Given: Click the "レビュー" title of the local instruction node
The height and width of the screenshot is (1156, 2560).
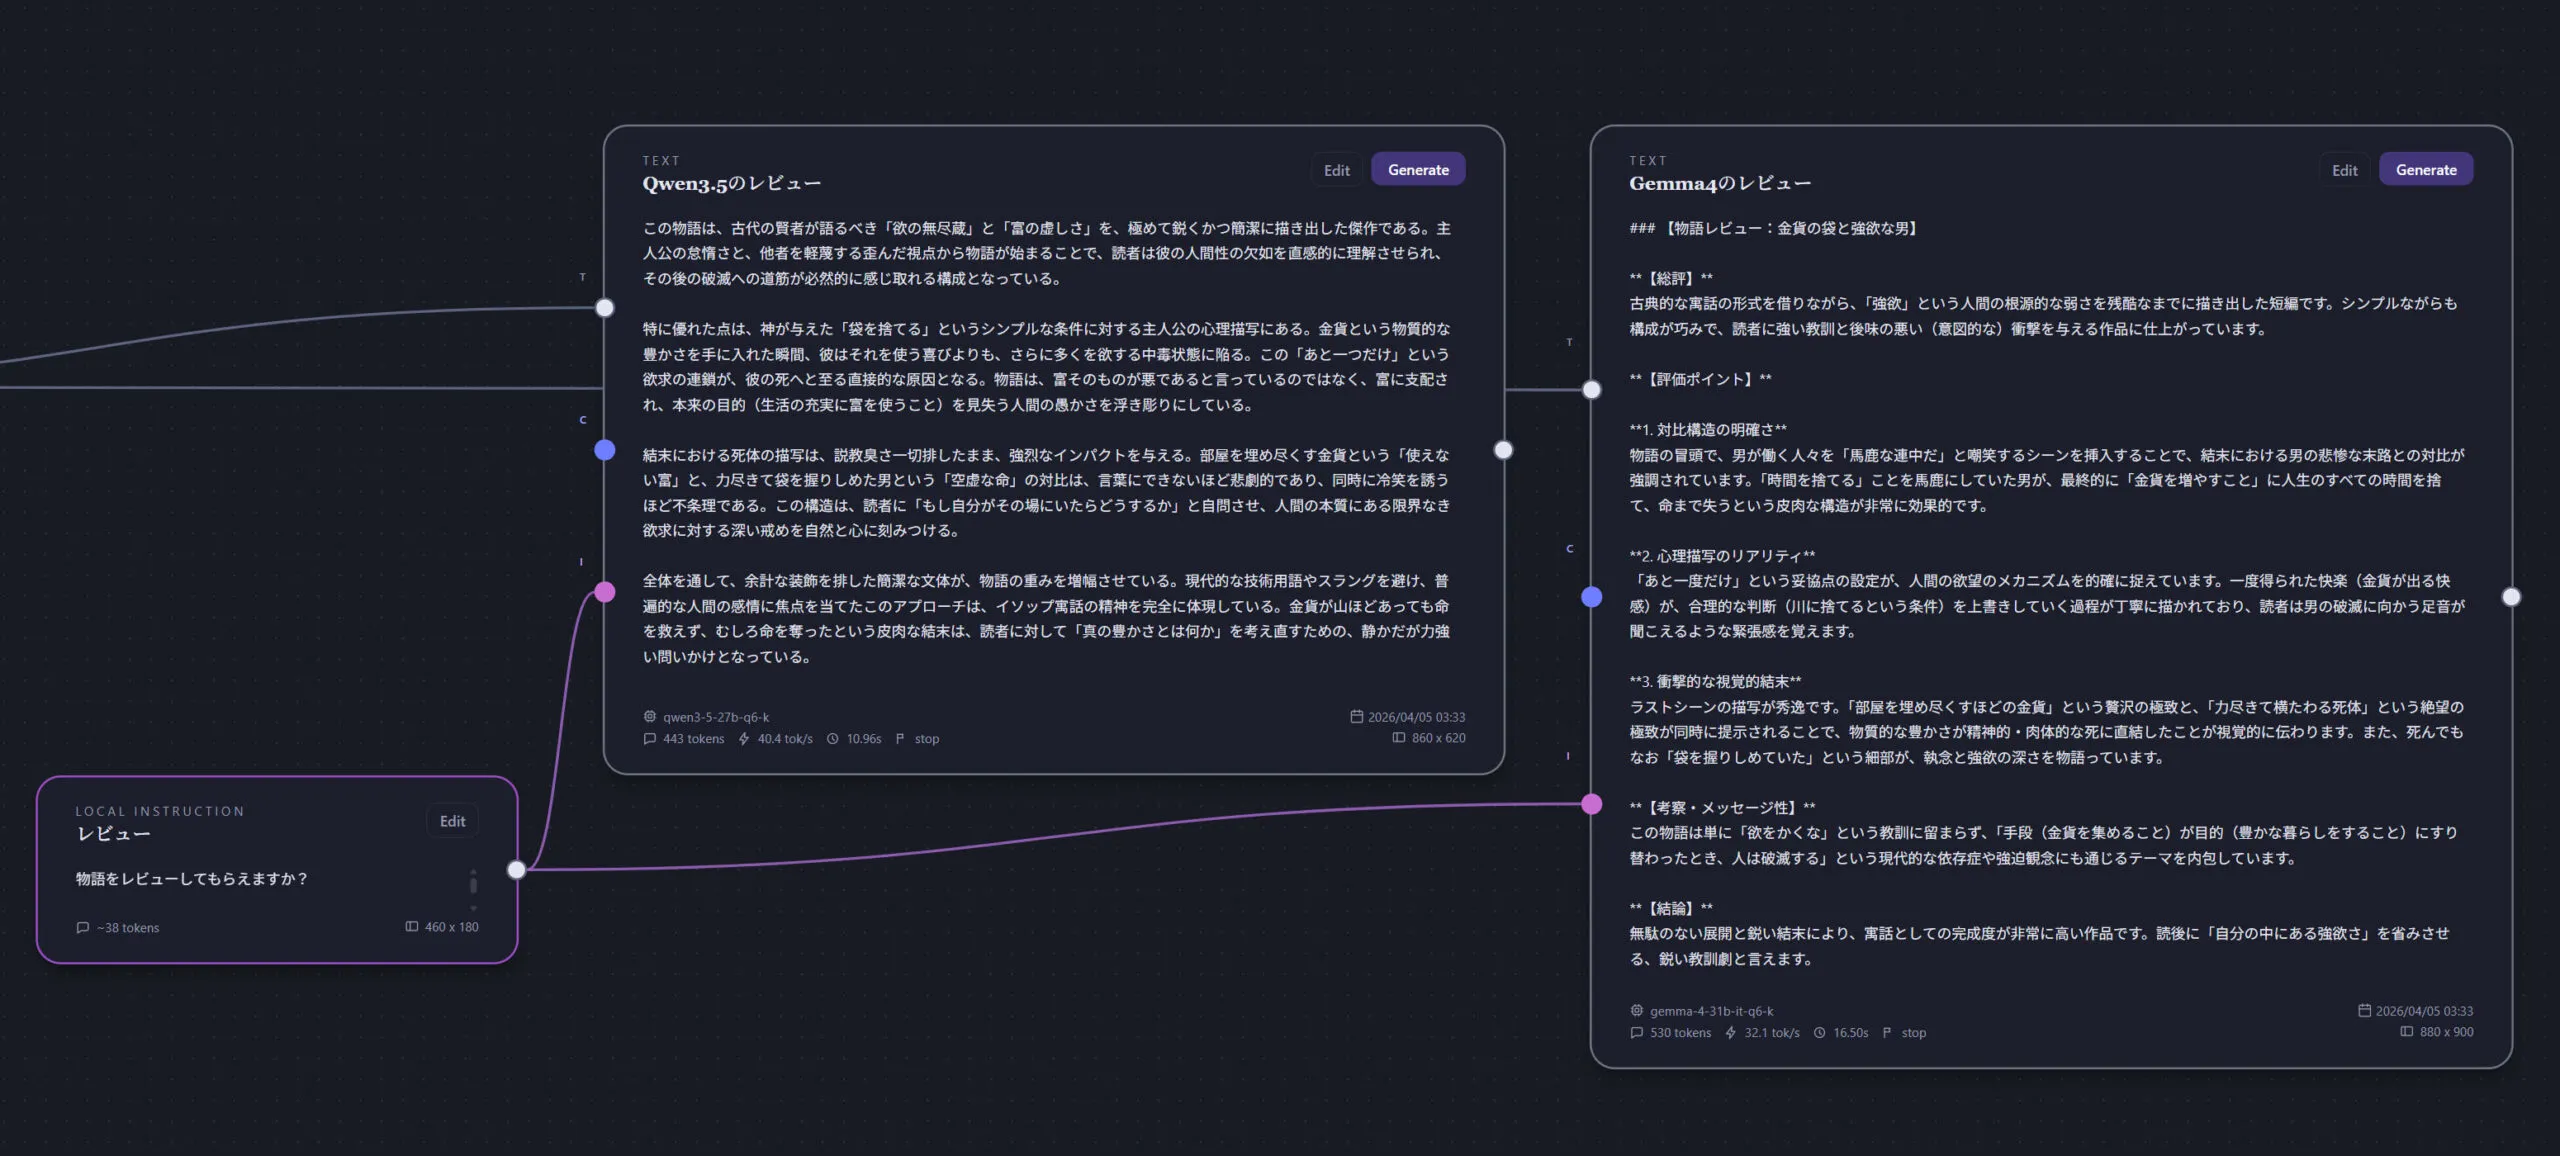Looking at the screenshot, I should (x=113, y=834).
